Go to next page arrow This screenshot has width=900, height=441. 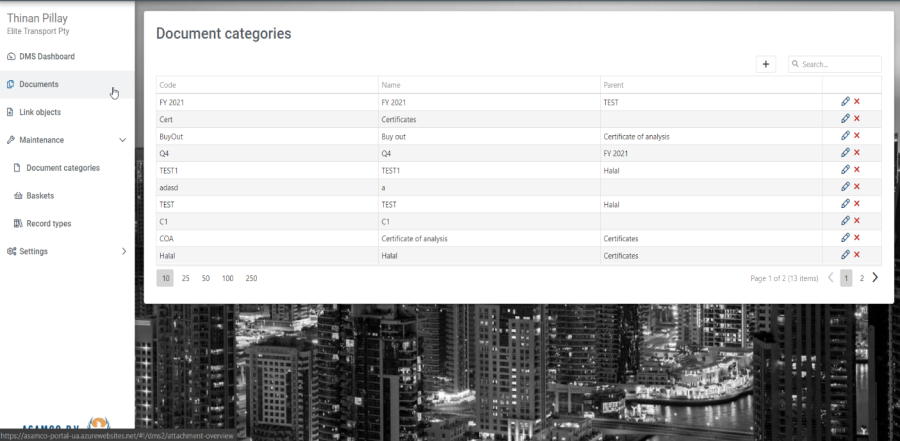875,278
